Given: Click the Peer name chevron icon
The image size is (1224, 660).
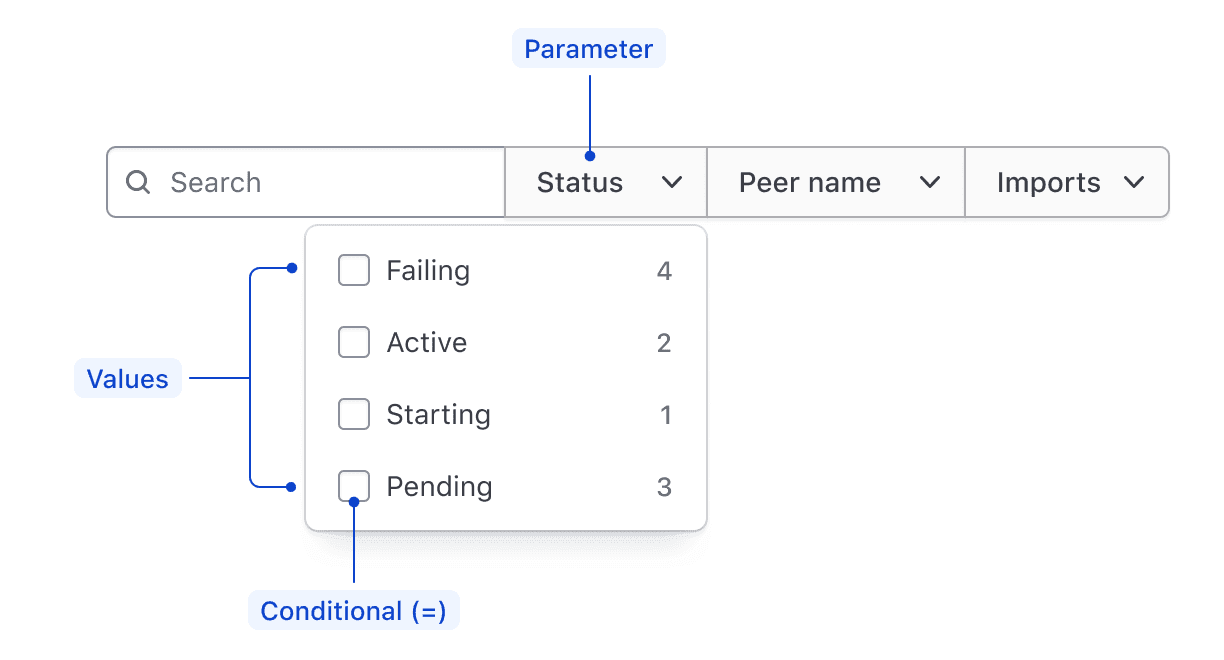Looking at the screenshot, I should tap(932, 182).
